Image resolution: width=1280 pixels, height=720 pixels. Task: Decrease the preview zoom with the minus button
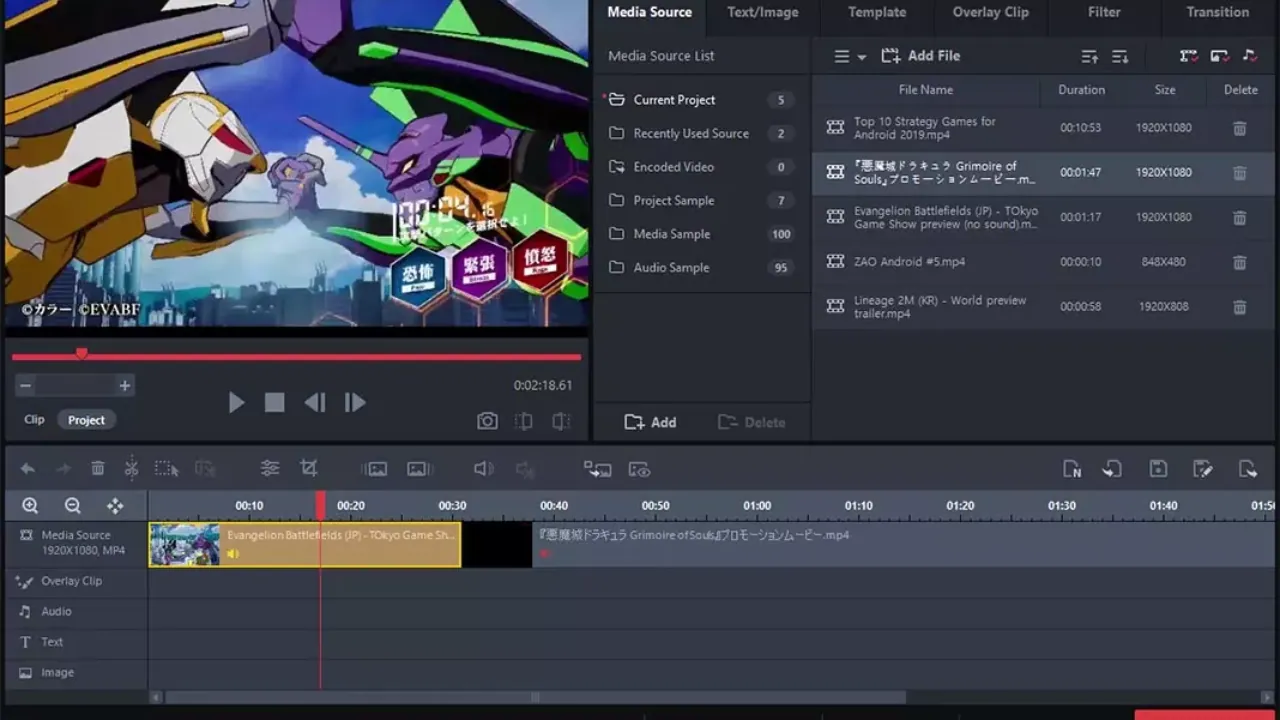26,385
